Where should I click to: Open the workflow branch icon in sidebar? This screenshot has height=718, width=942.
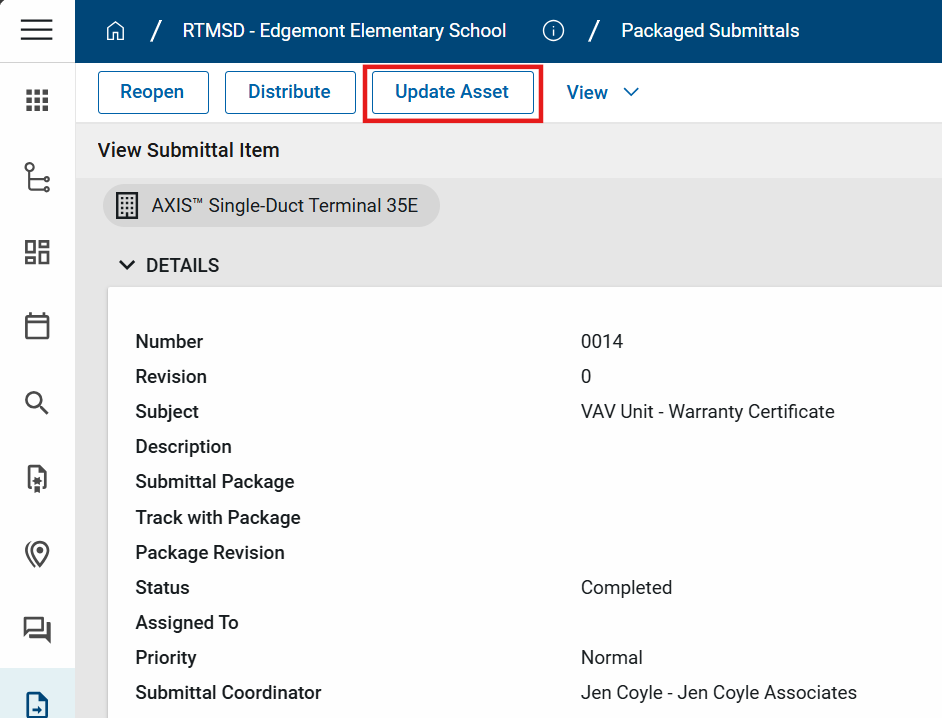pyautogui.click(x=37, y=177)
